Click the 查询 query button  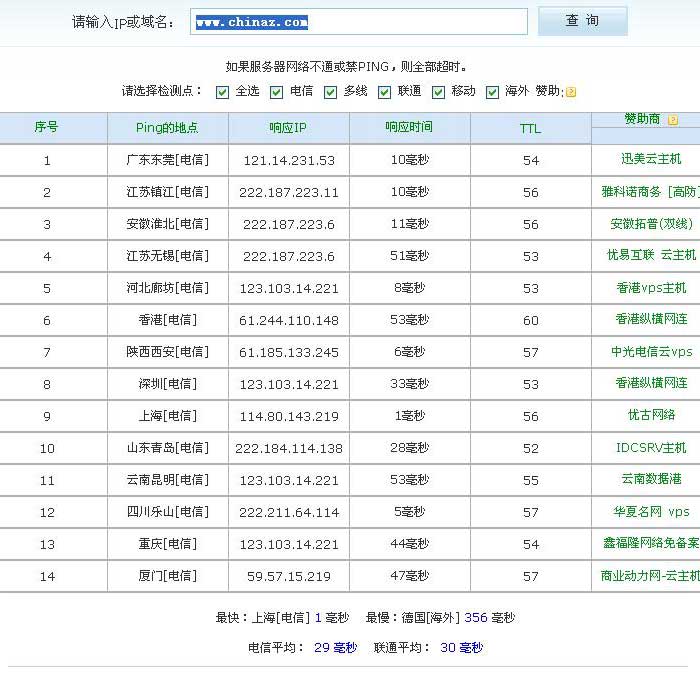tap(582, 21)
